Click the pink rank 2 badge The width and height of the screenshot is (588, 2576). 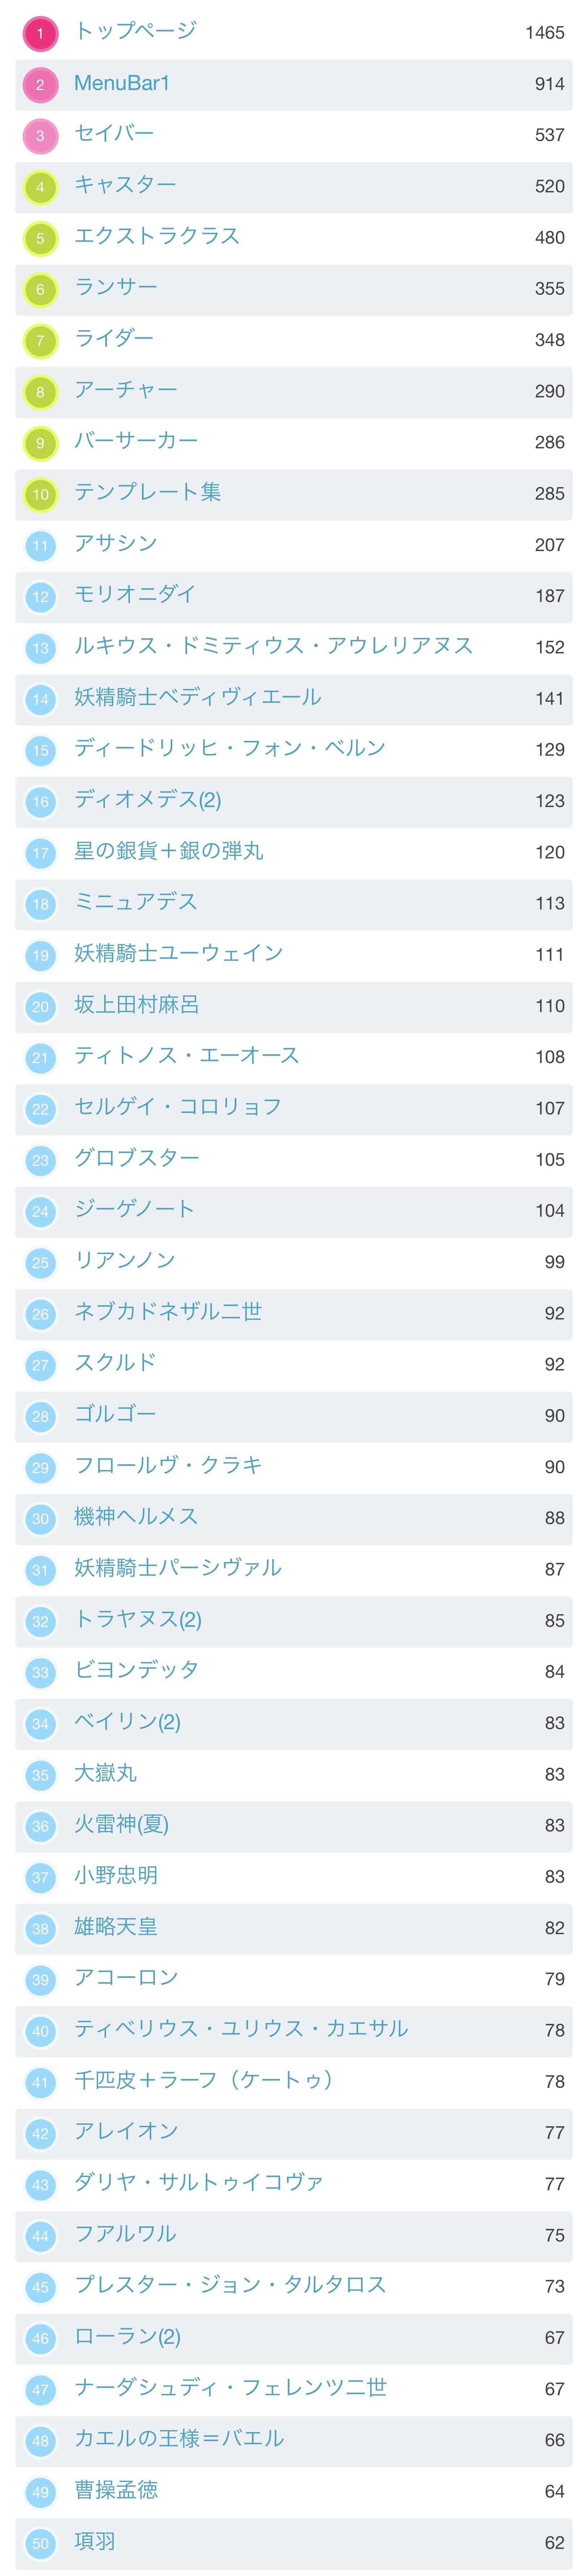(40, 85)
